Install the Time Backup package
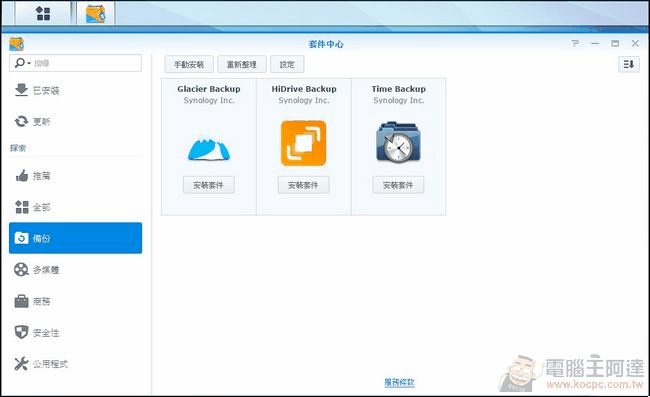Image resolution: width=650 pixels, height=397 pixels. 398,185
